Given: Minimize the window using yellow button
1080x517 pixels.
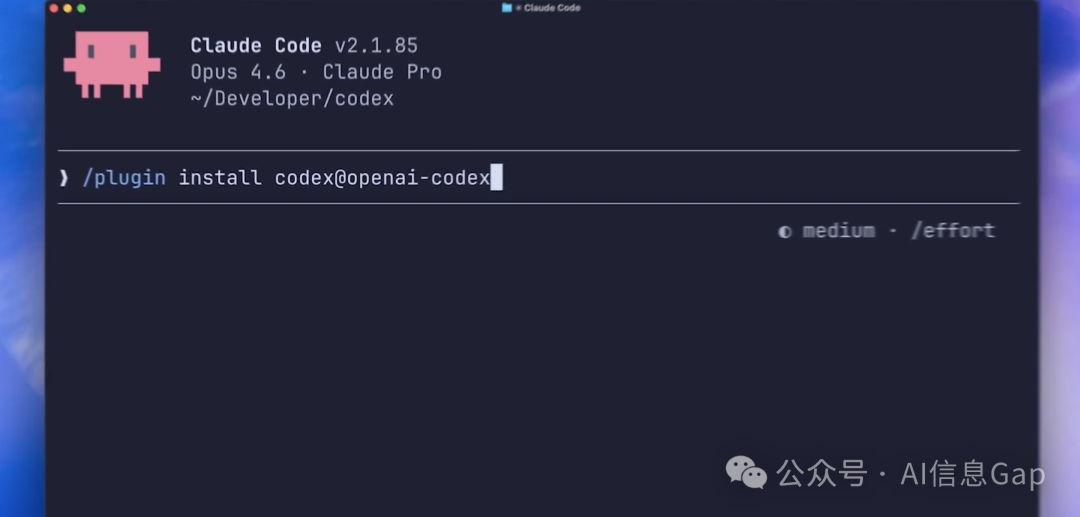Looking at the screenshot, I should pos(68,8).
